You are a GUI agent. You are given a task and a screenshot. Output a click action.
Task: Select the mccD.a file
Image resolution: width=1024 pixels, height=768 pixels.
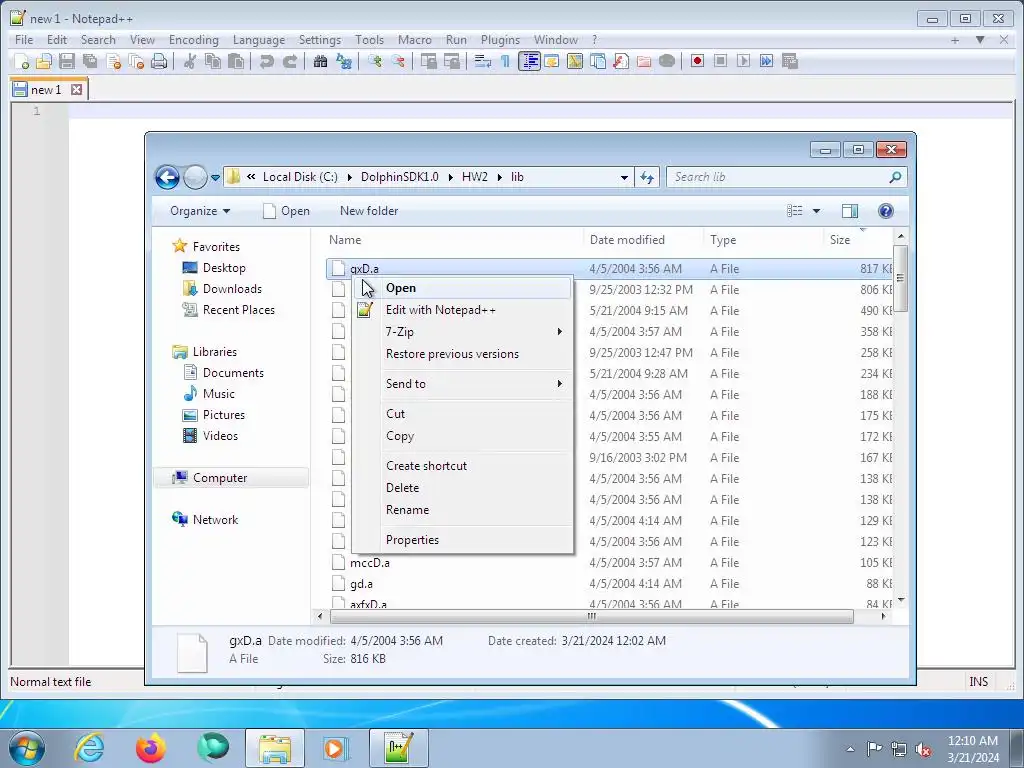[370, 563]
